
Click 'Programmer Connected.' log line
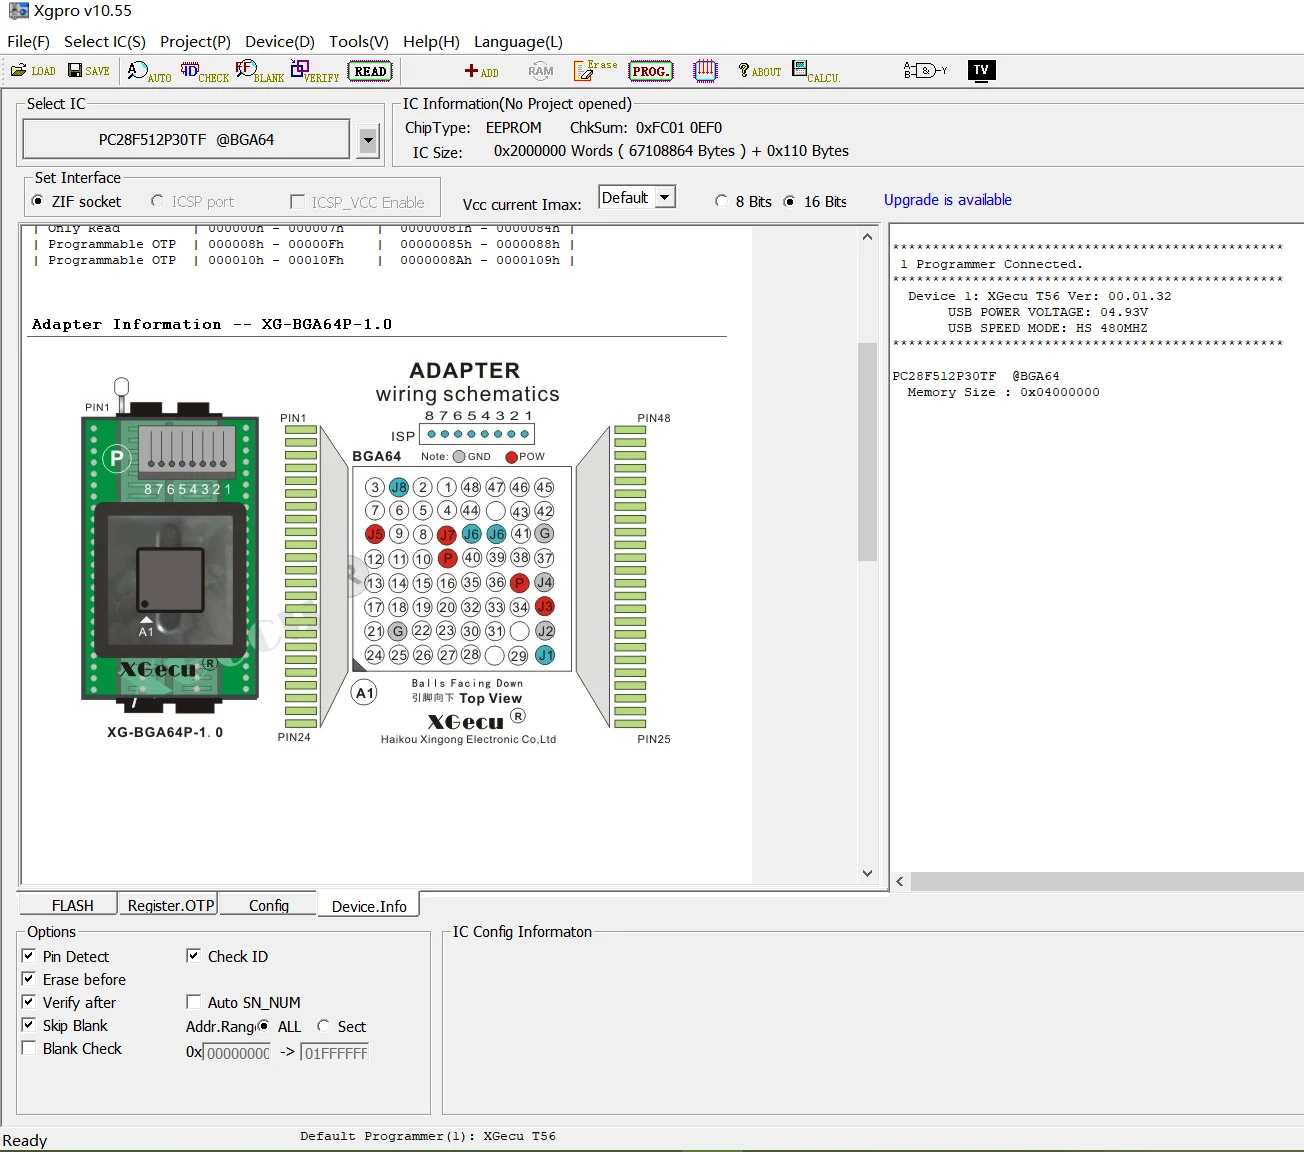[990, 264]
